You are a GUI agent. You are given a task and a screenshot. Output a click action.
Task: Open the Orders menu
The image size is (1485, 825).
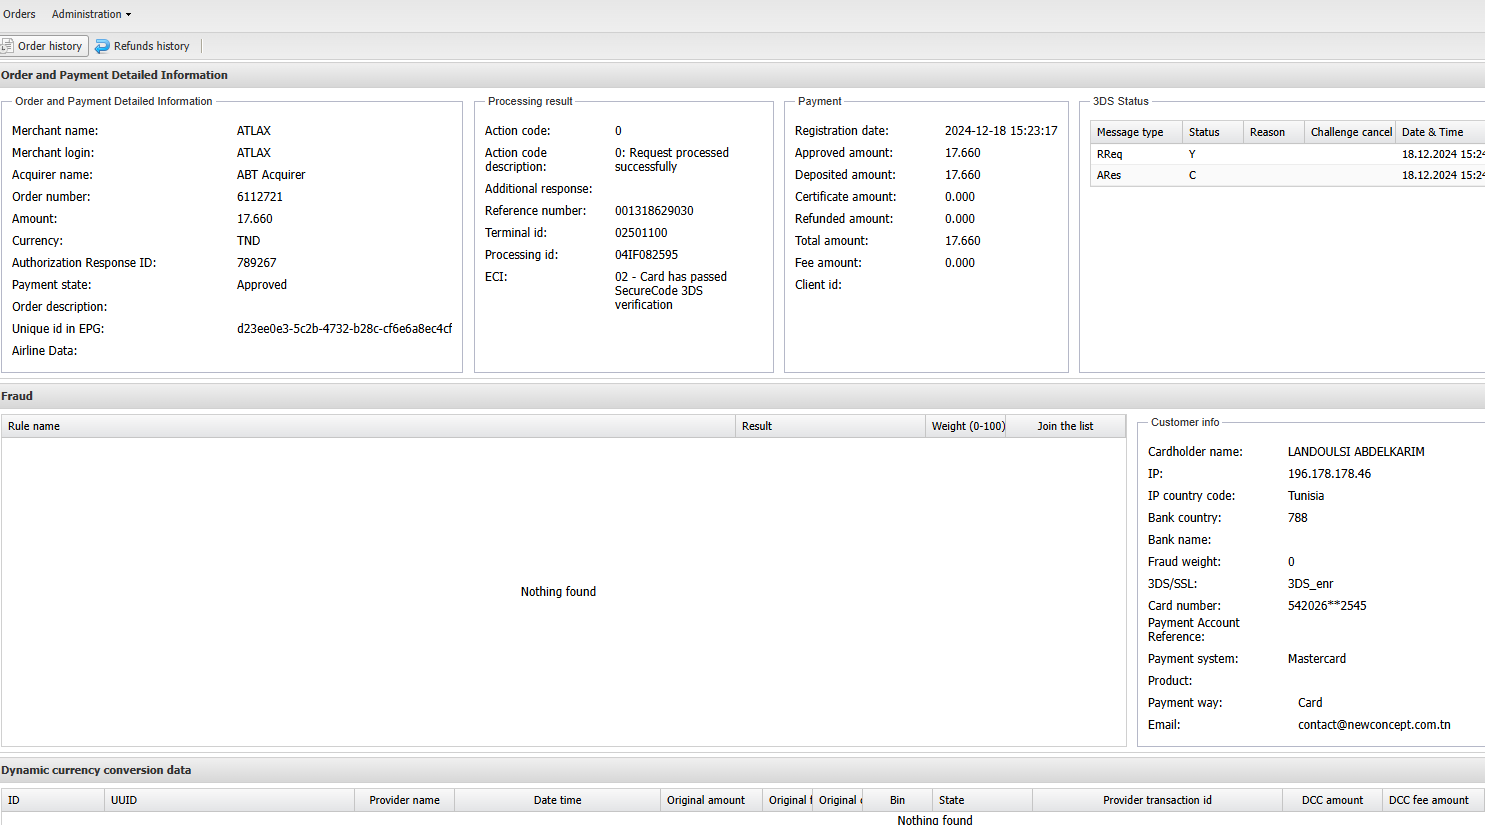pos(19,14)
